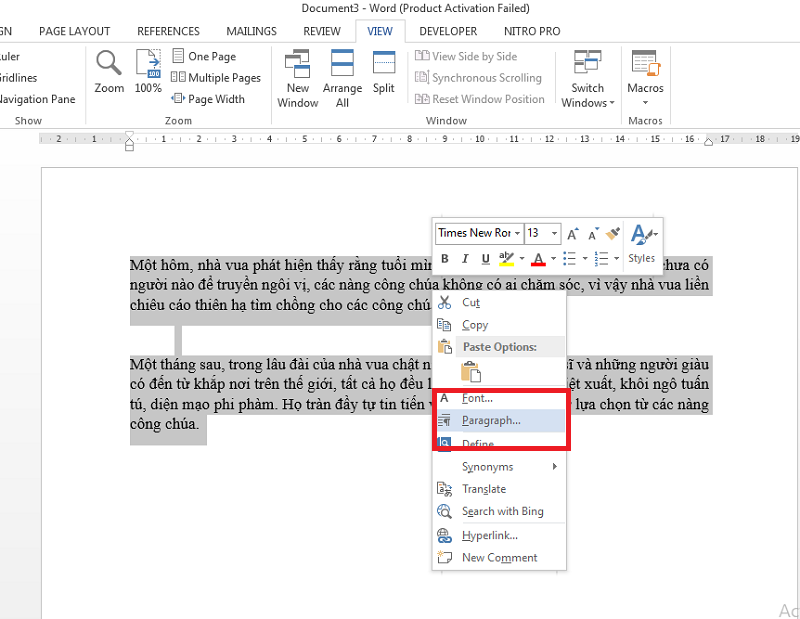The height and width of the screenshot is (619, 800).
Task: Apply the red font color button
Action: [538, 259]
